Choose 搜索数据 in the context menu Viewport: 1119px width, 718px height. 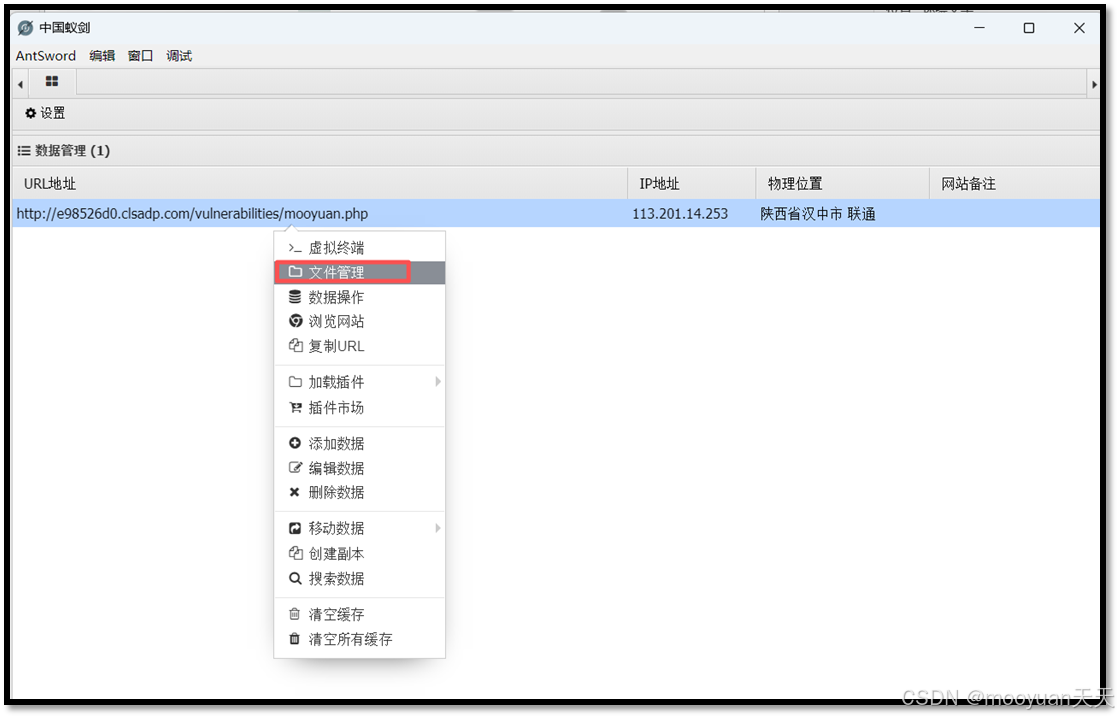click(x=360, y=579)
